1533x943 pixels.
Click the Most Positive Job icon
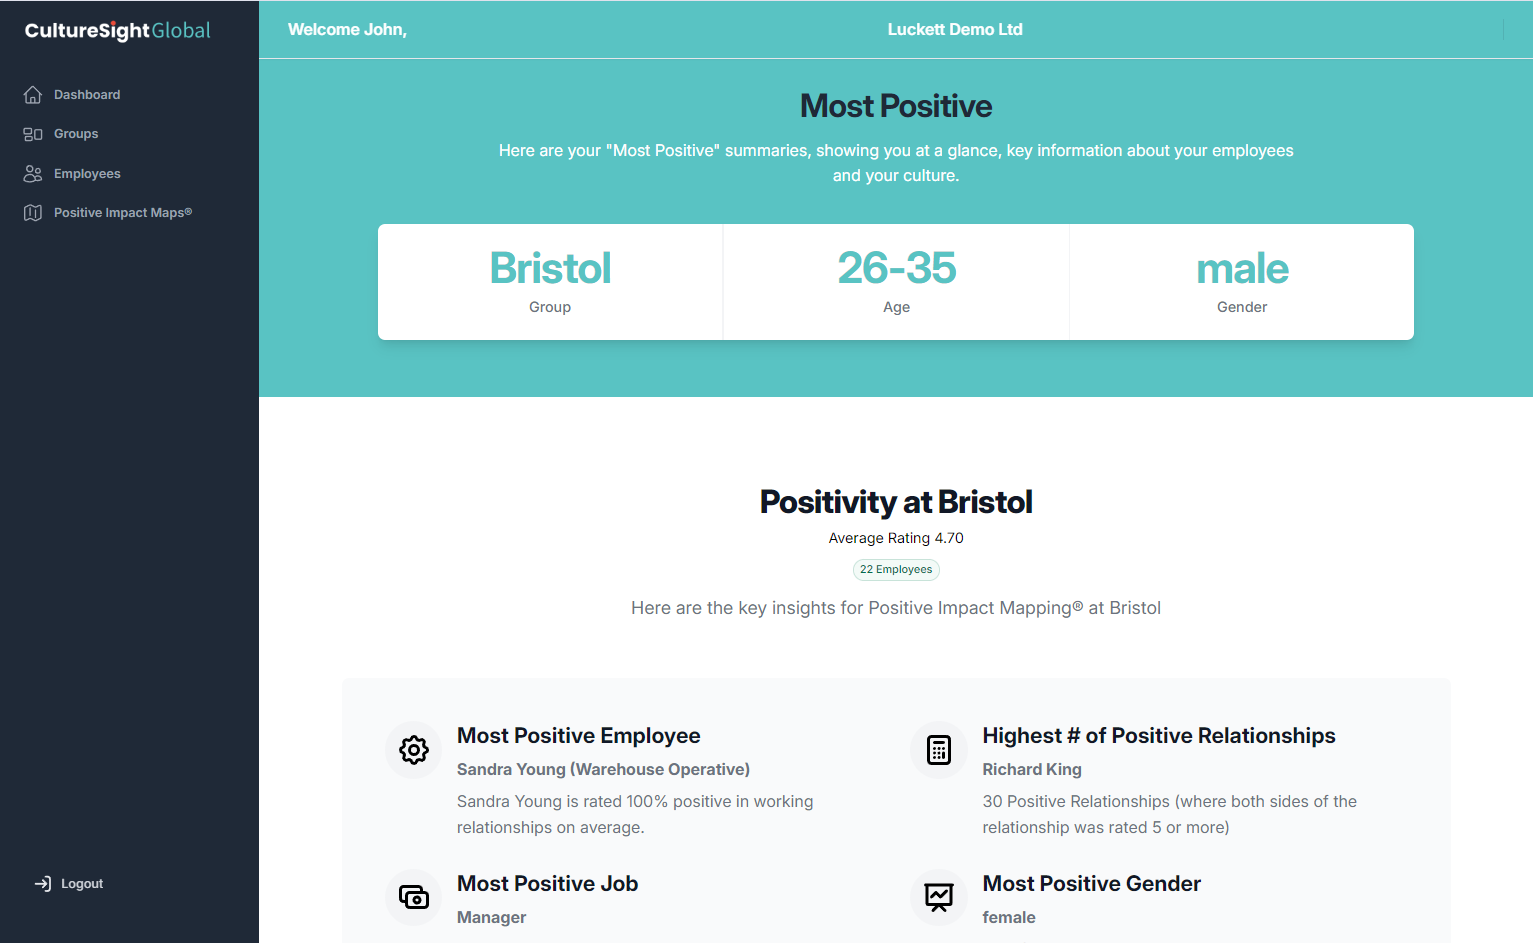point(414,897)
